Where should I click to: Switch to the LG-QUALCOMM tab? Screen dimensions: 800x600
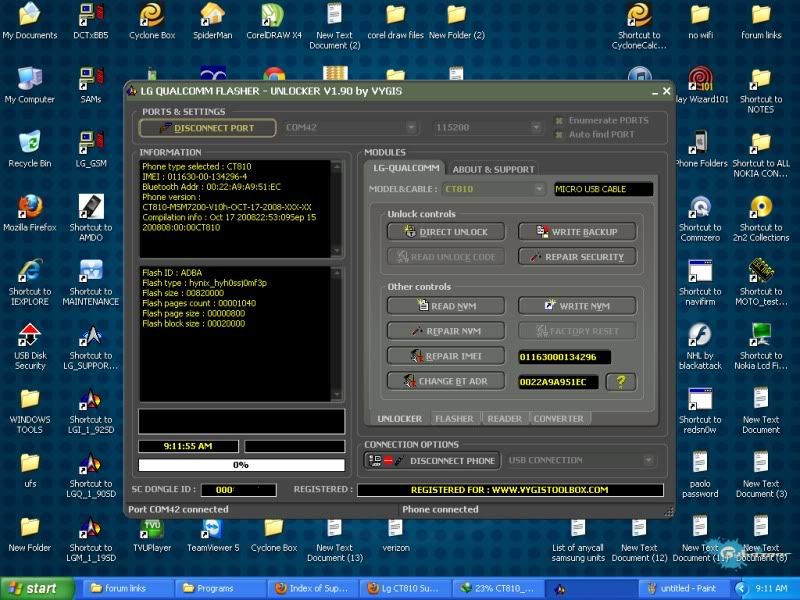[x=406, y=168]
